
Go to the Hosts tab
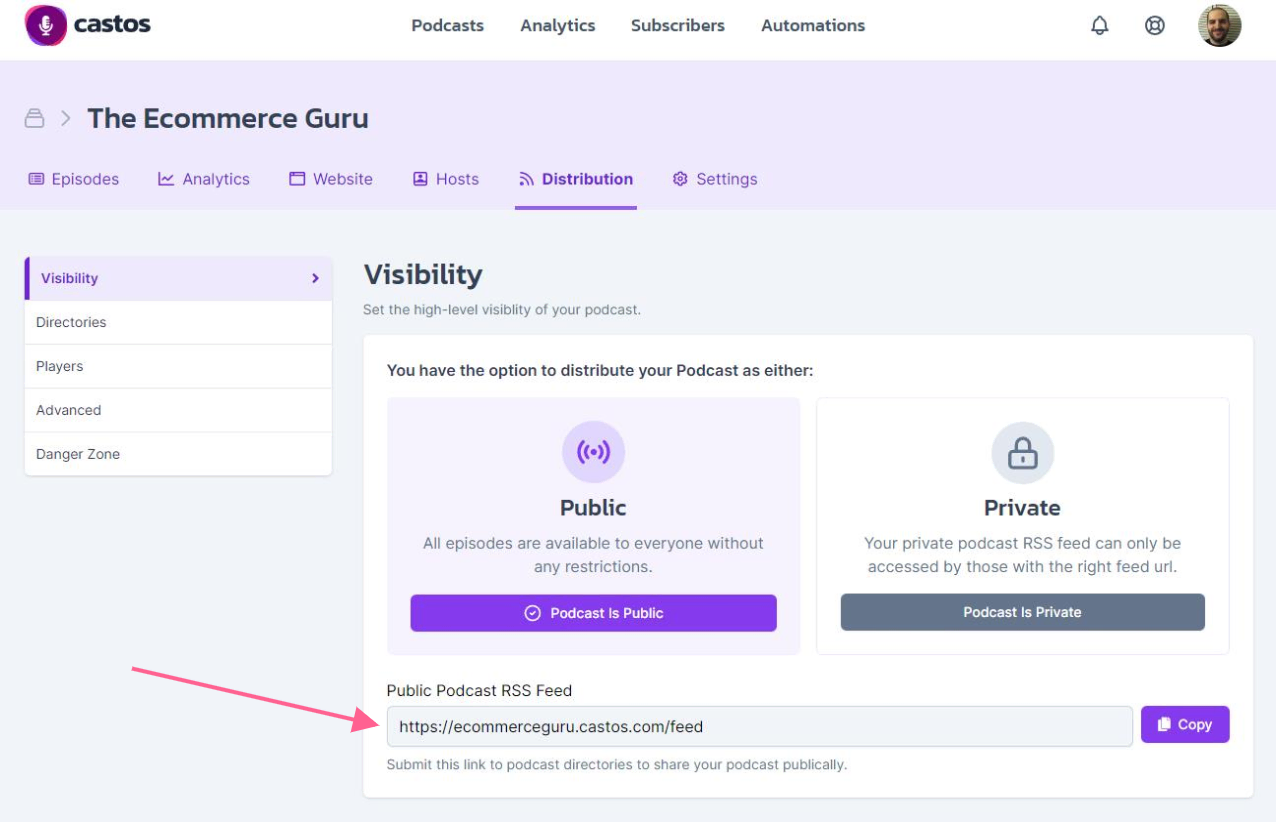[446, 179]
